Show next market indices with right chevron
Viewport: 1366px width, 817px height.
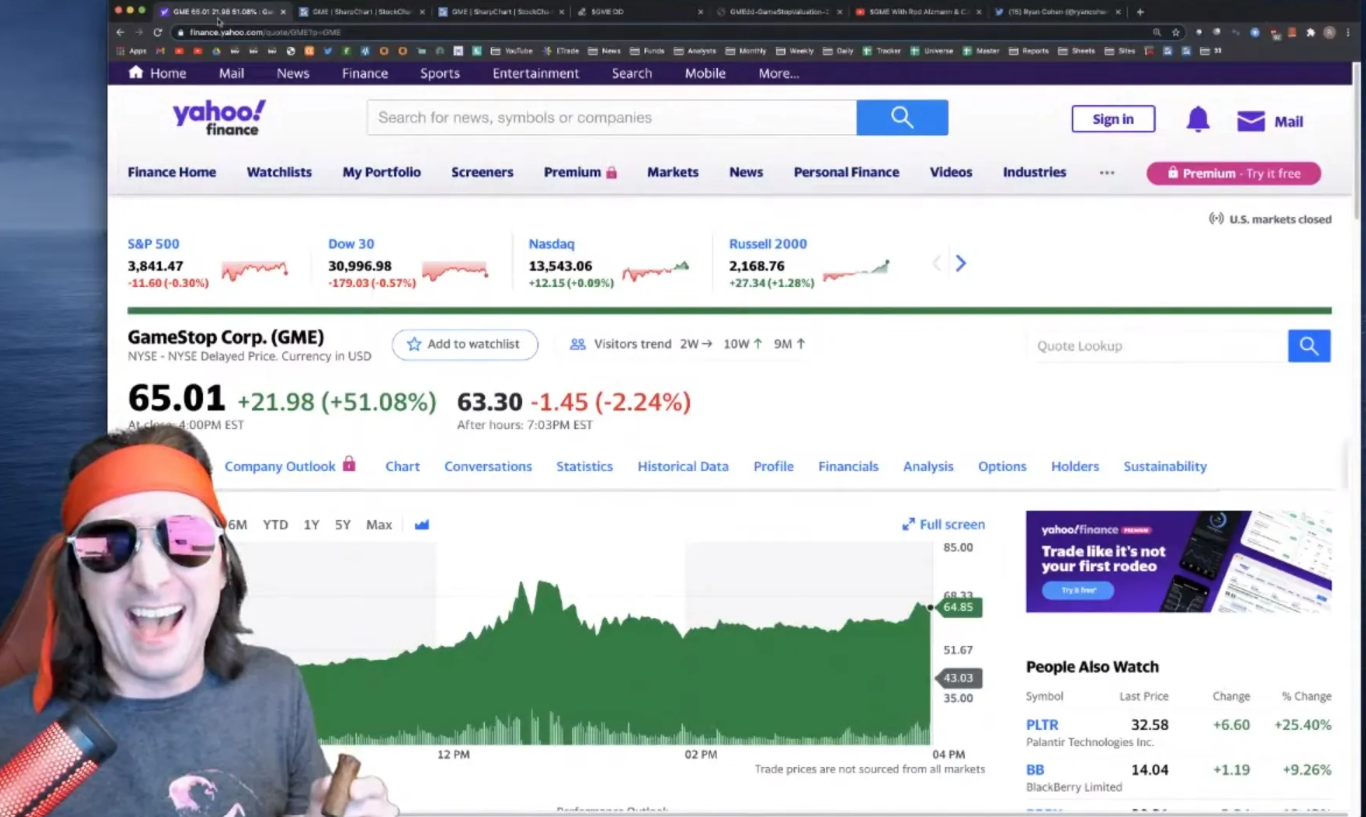pos(960,263)
